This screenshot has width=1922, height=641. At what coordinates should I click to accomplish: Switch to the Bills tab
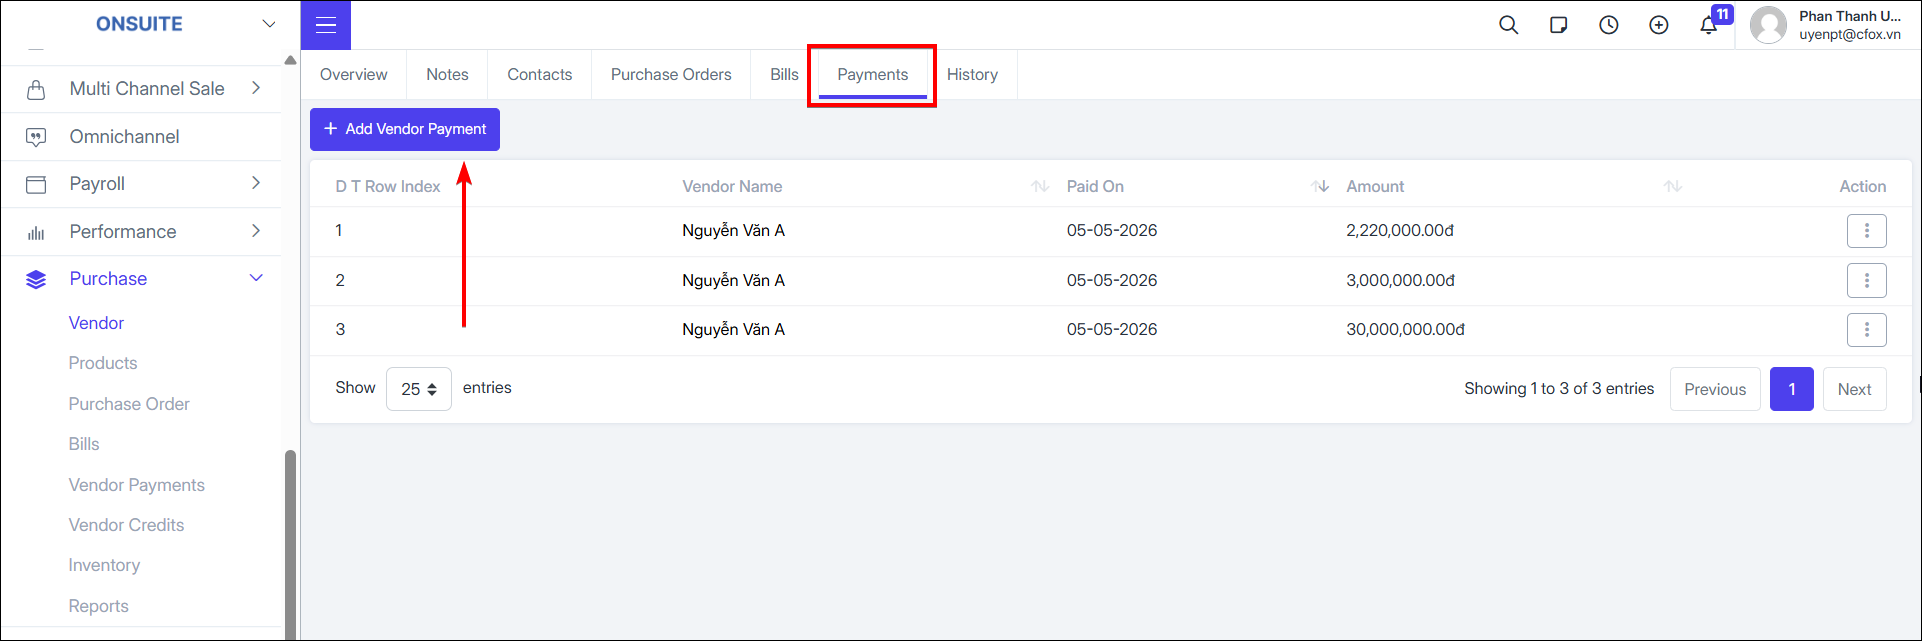point(784,75)
